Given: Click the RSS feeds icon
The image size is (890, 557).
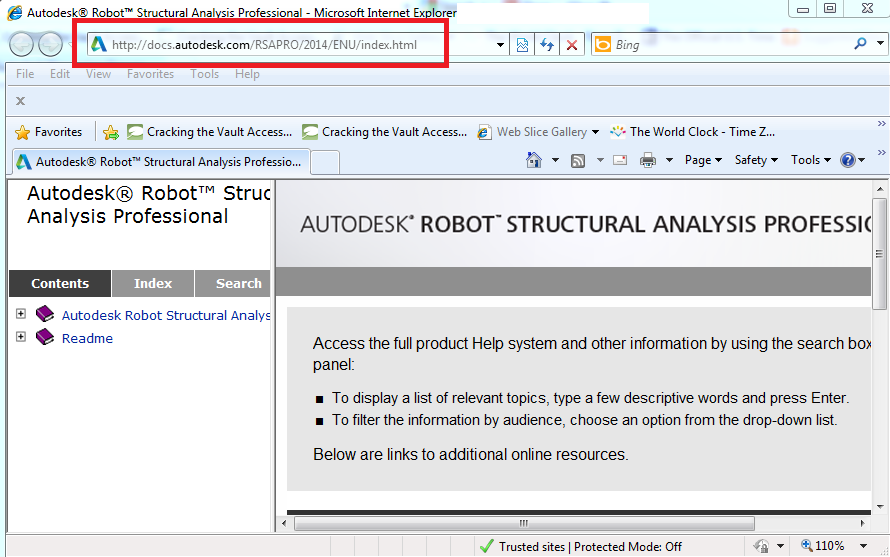Looking at the screenshot, I should (578, 161).
